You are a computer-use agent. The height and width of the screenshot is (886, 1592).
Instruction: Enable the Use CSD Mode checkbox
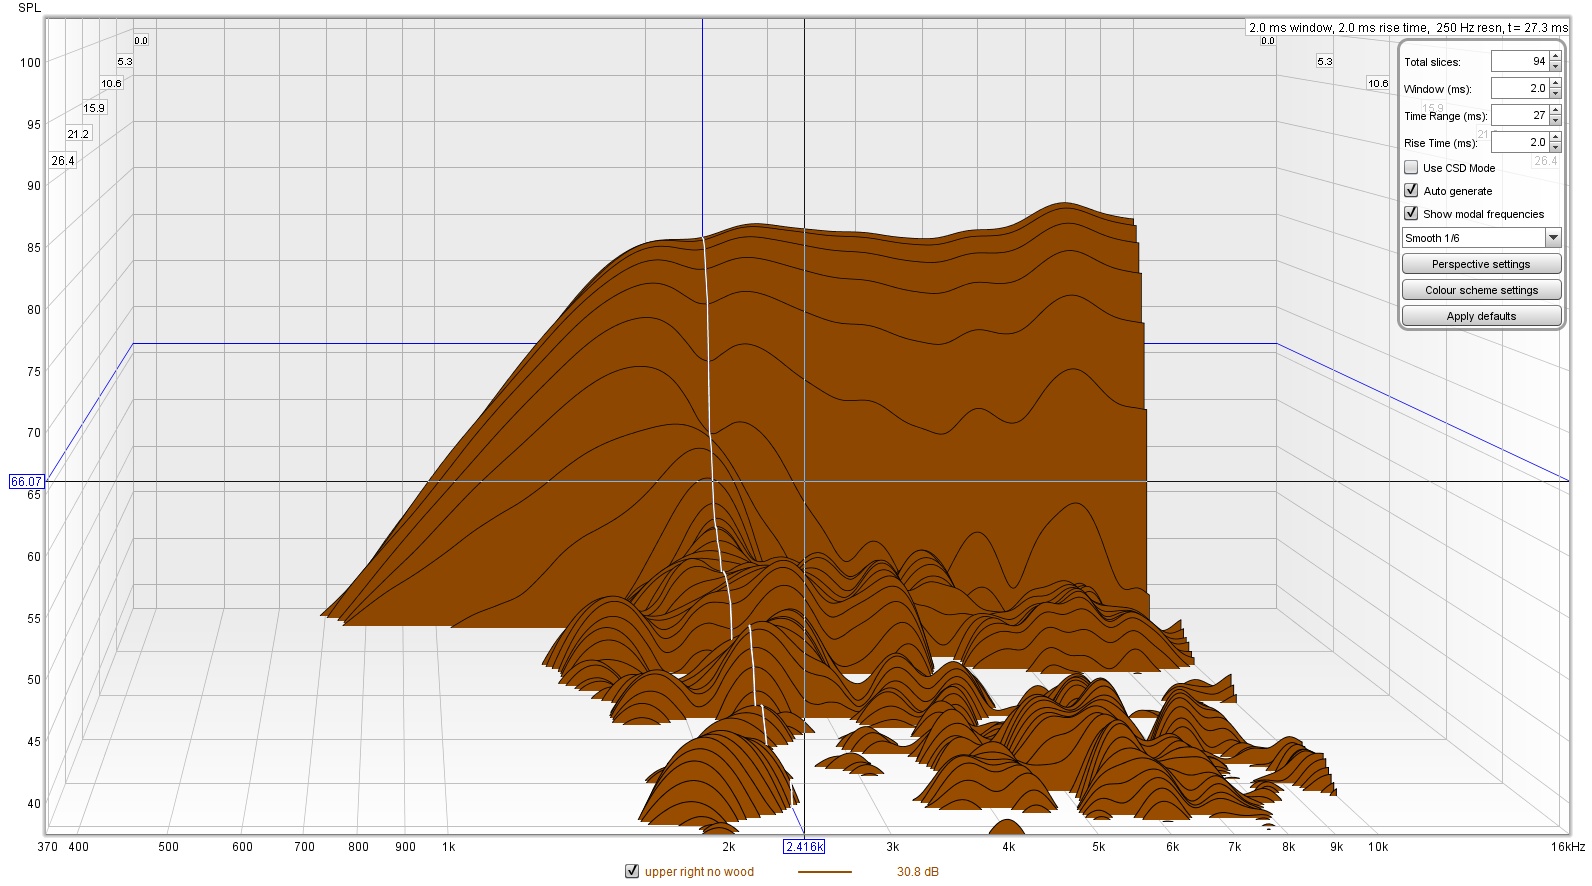1411,167
